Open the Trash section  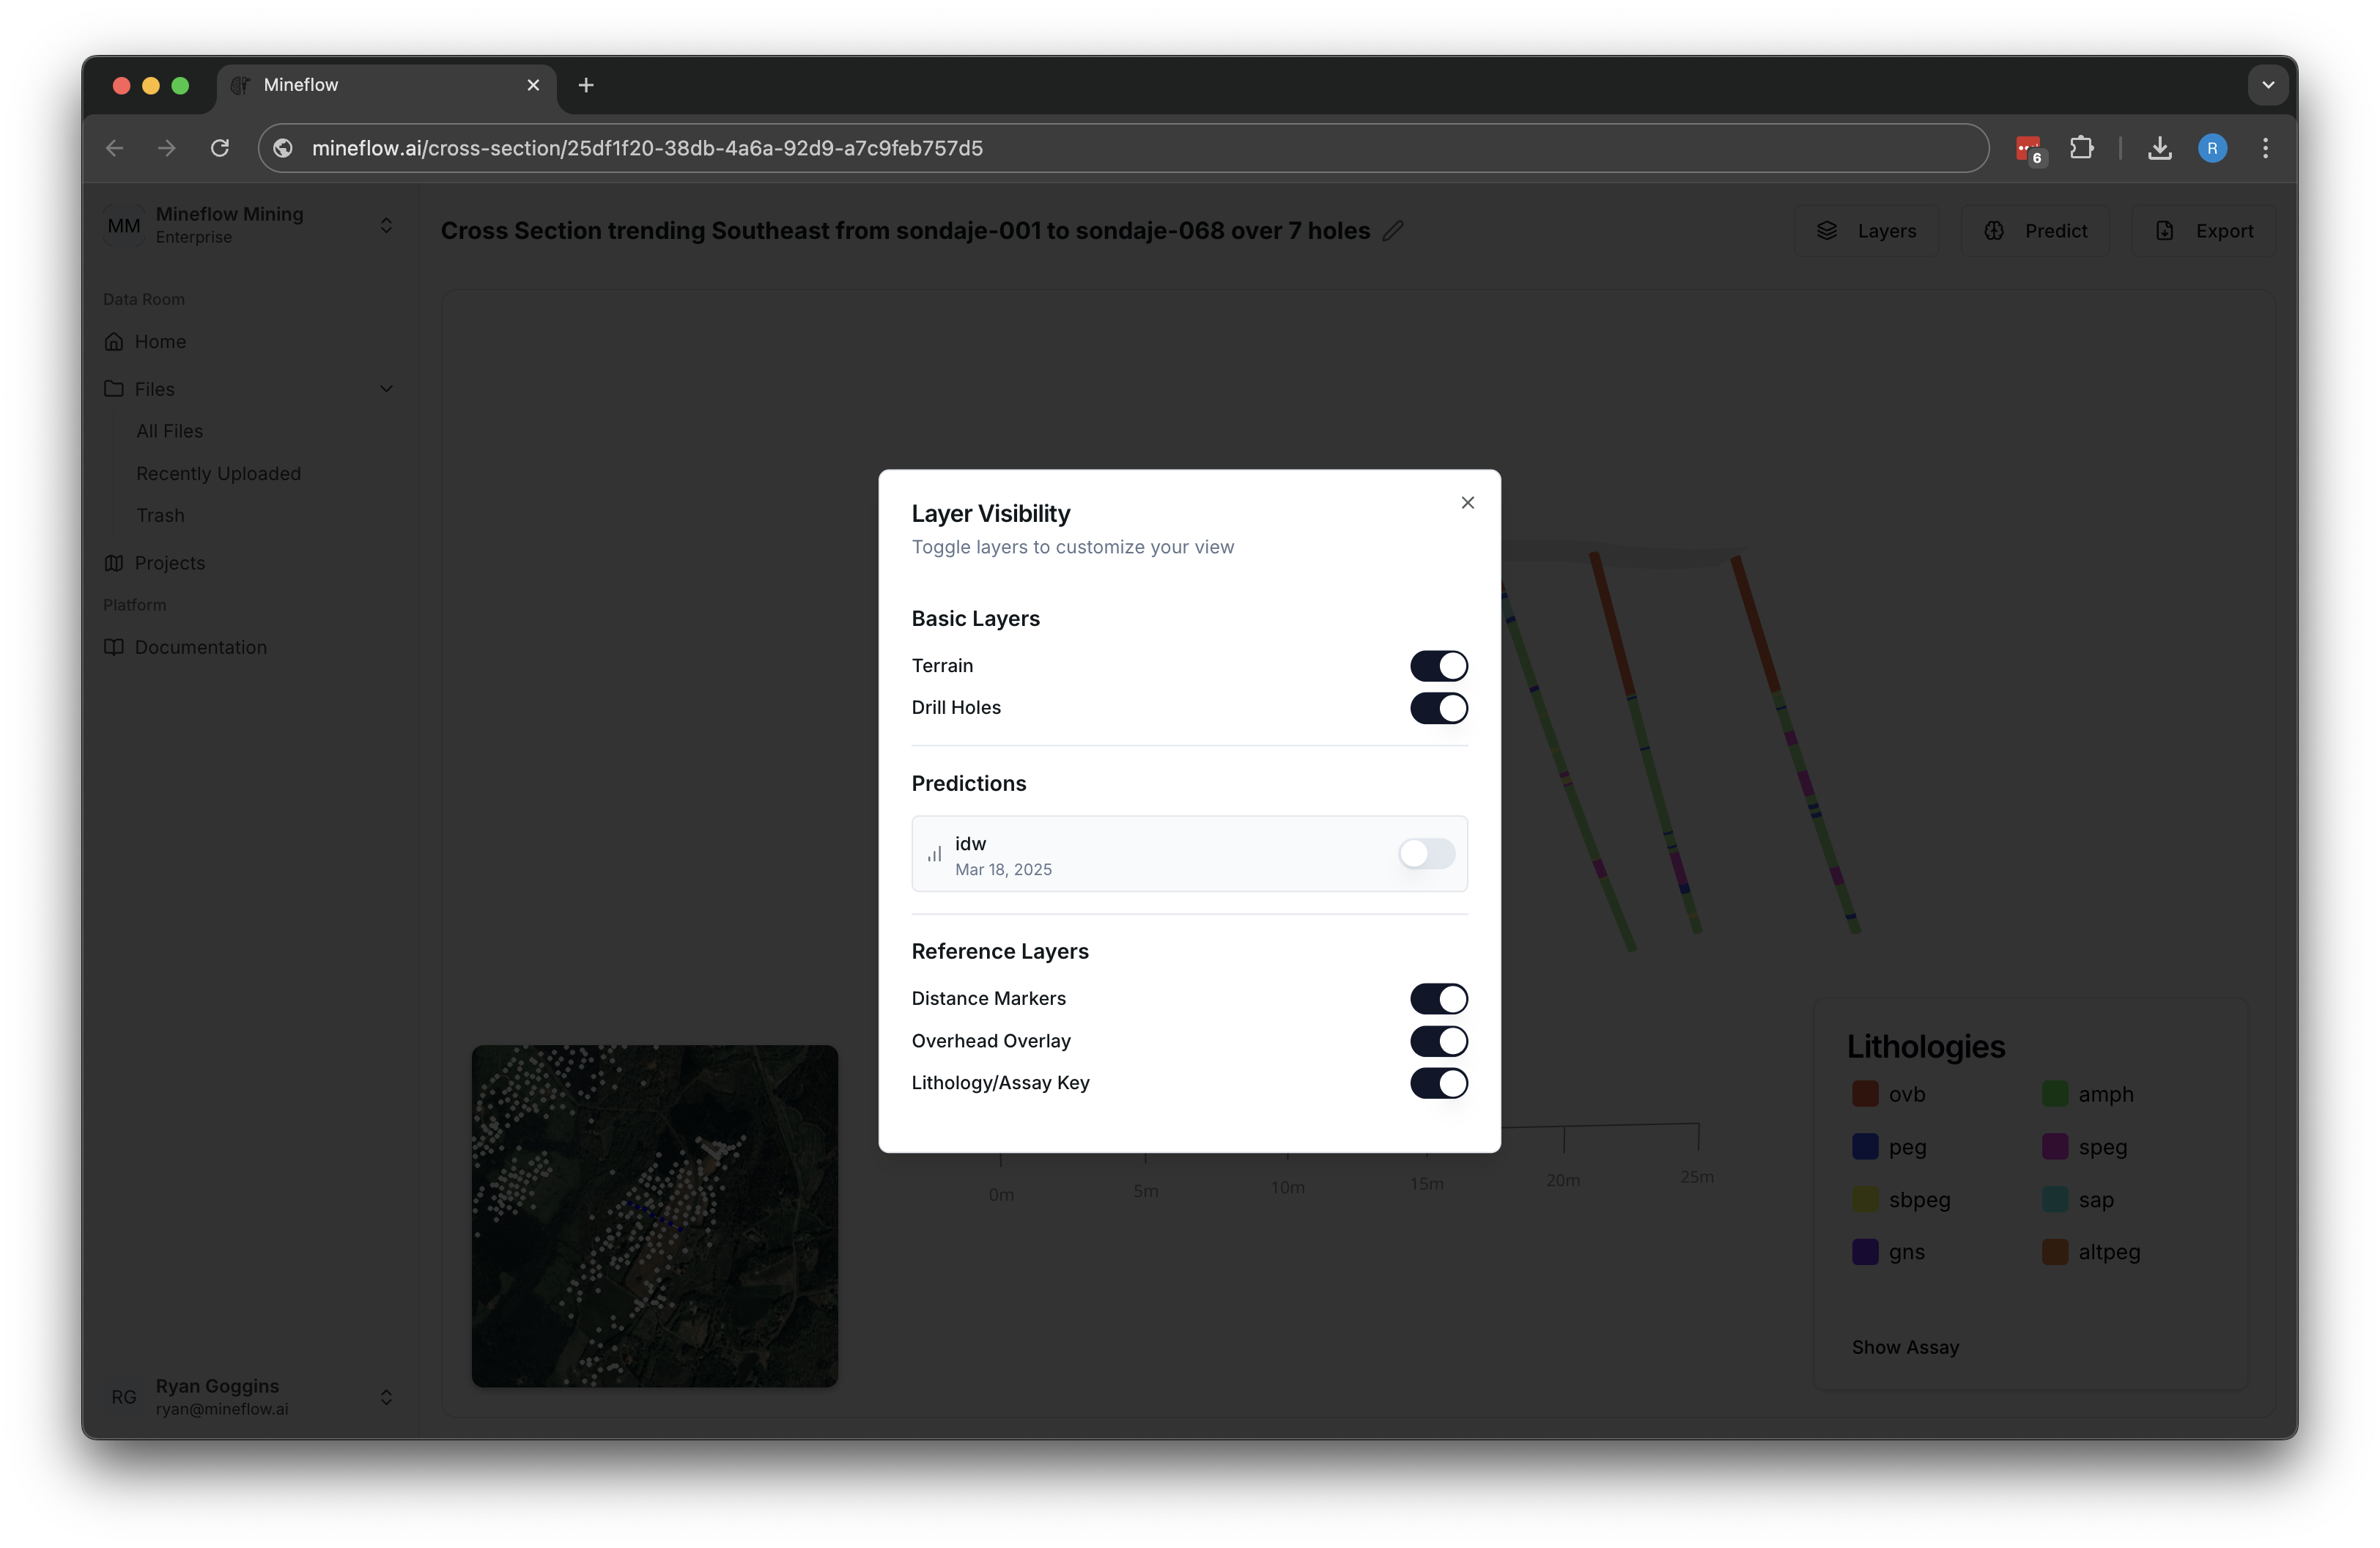(160, 514)
